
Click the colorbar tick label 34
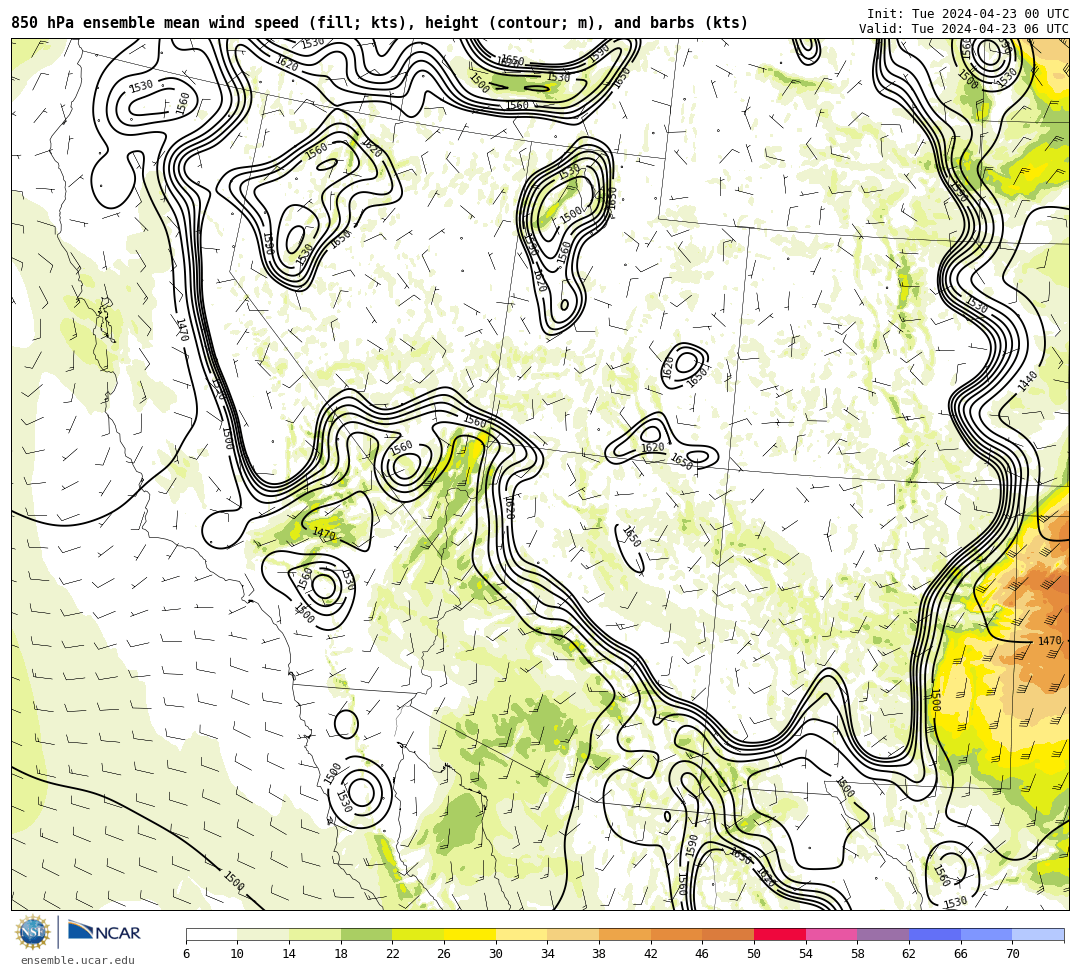point(548,954)
